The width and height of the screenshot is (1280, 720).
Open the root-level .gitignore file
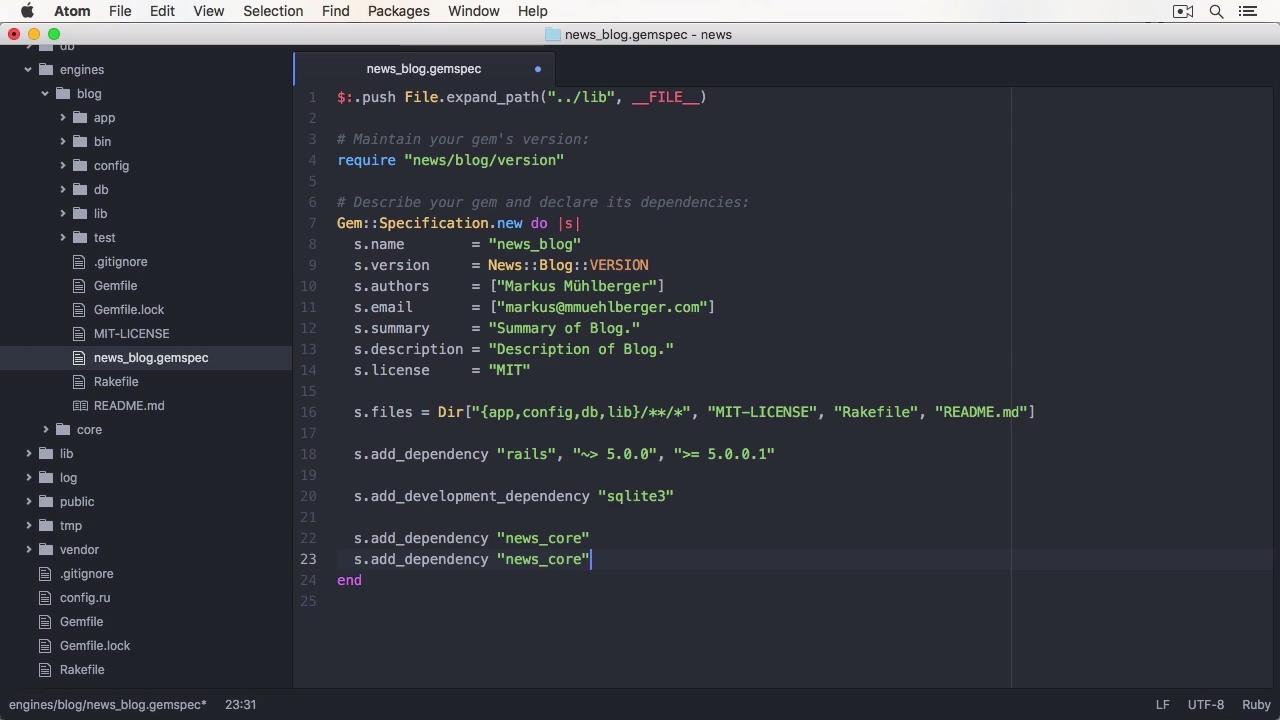tap(86, 573)
